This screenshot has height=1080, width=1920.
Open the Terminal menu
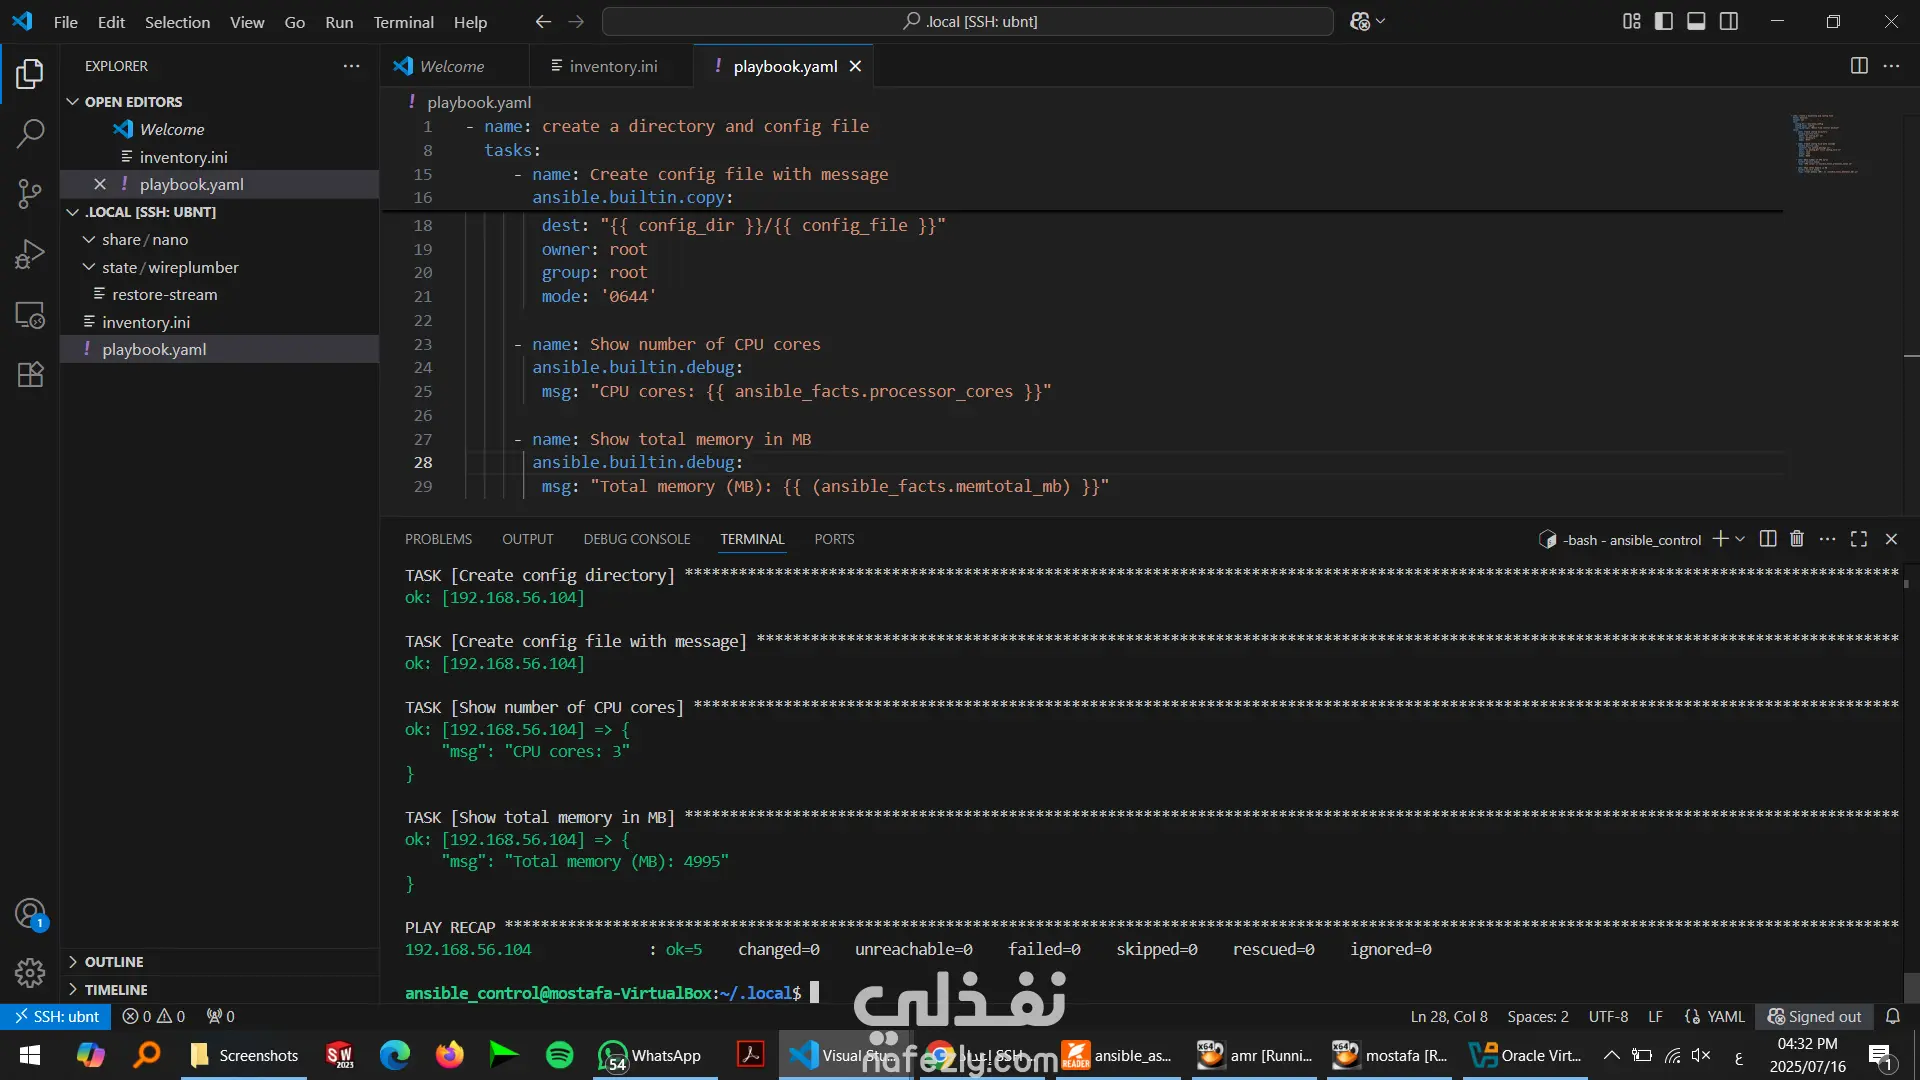coord(403,22)
